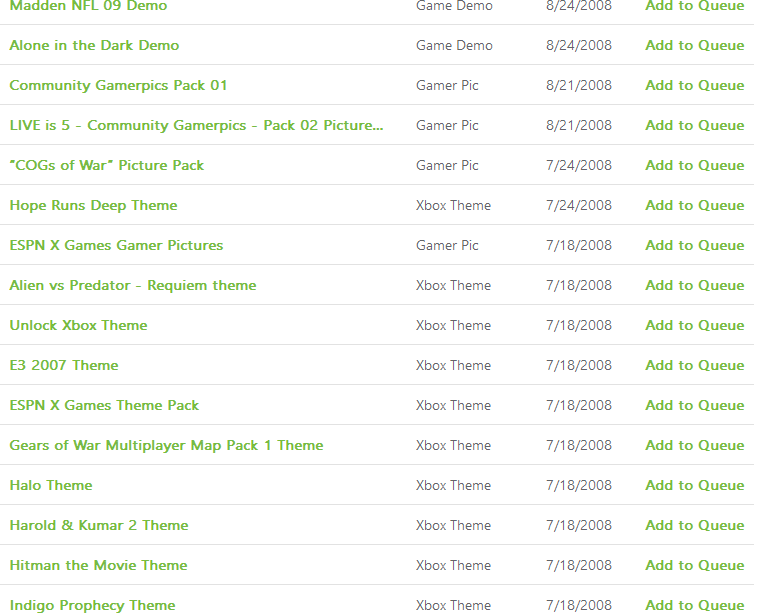
Task: Select Xbox Theme type in E3 2007 Theme row
Action: [453, 366]
